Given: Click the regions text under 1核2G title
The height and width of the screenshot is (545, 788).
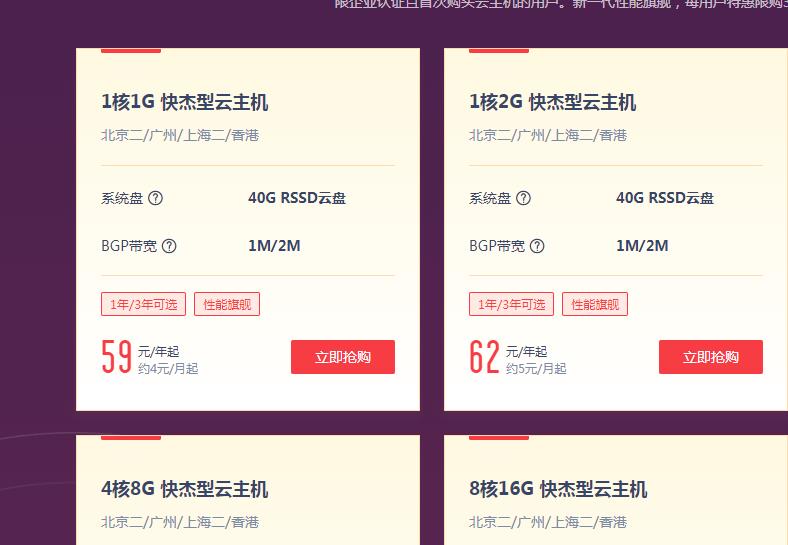Looking at the screenshot, I should [548, 135].
